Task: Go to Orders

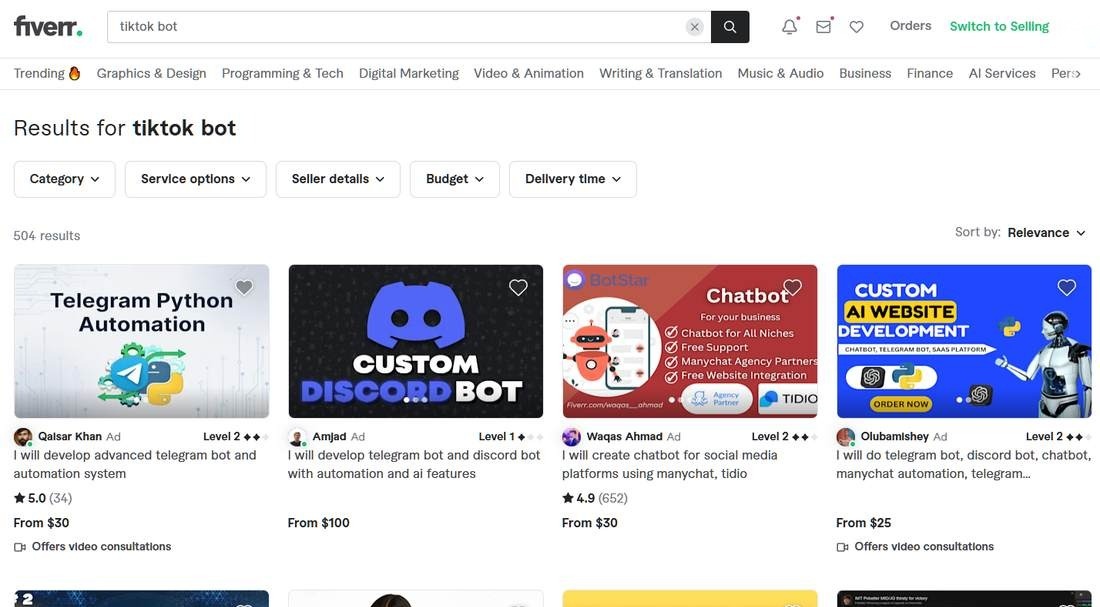Action: click(911, 26)
